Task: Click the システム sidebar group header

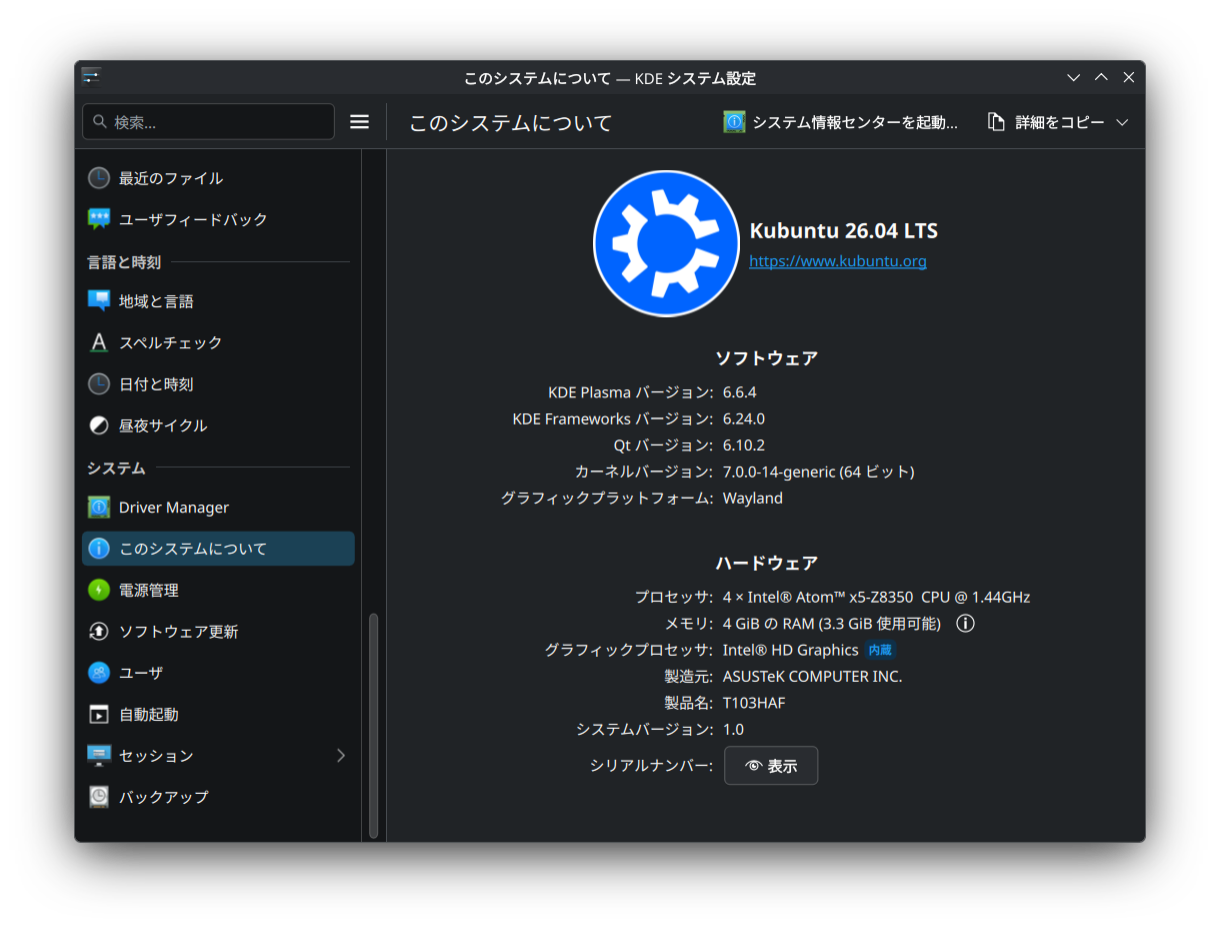Action: pyautogui.click(x=116, y=468)
